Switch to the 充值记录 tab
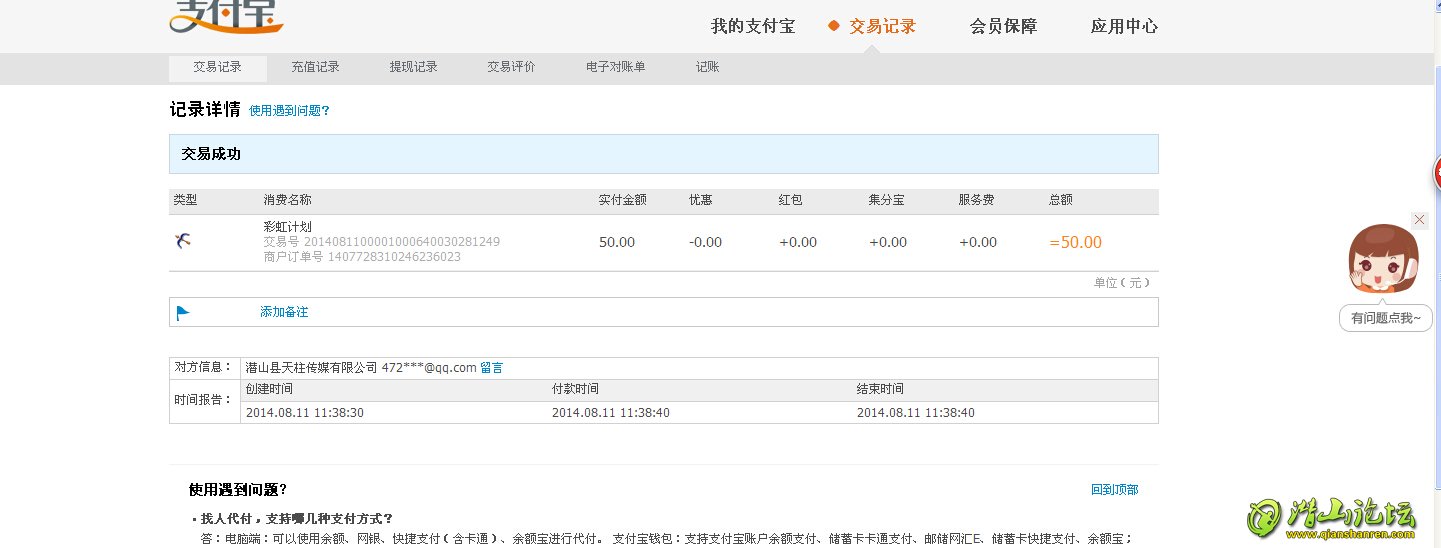Screen dimensions: 1441x548 tap(315, 67)
